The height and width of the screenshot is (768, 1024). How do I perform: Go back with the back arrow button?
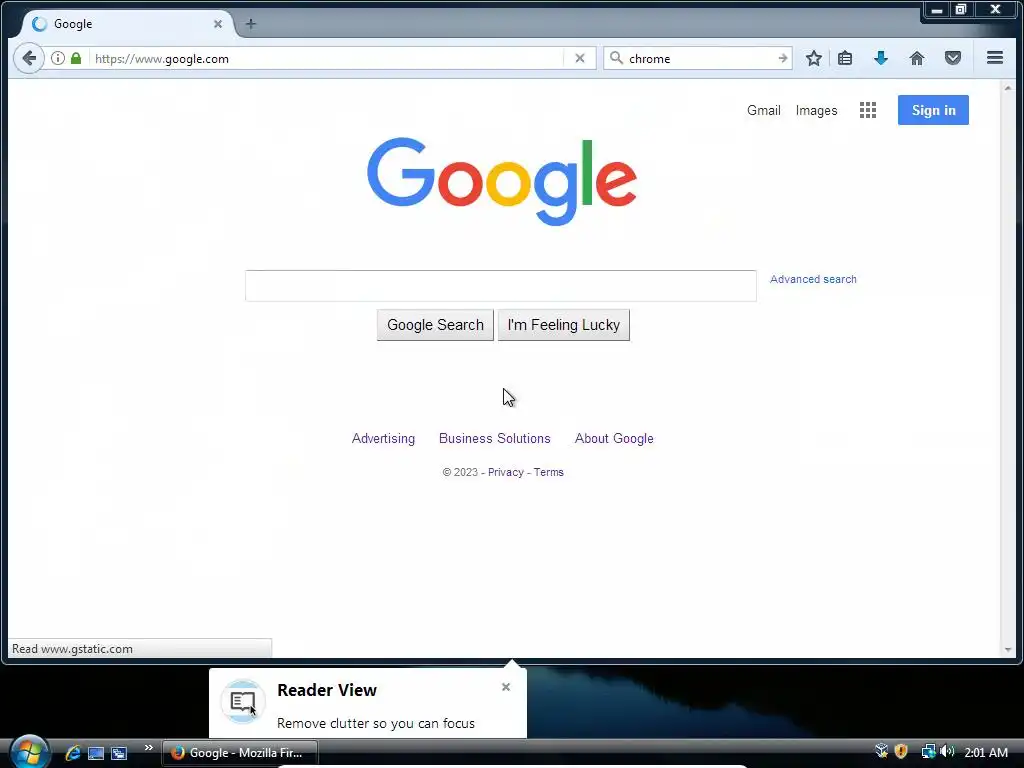29,58
